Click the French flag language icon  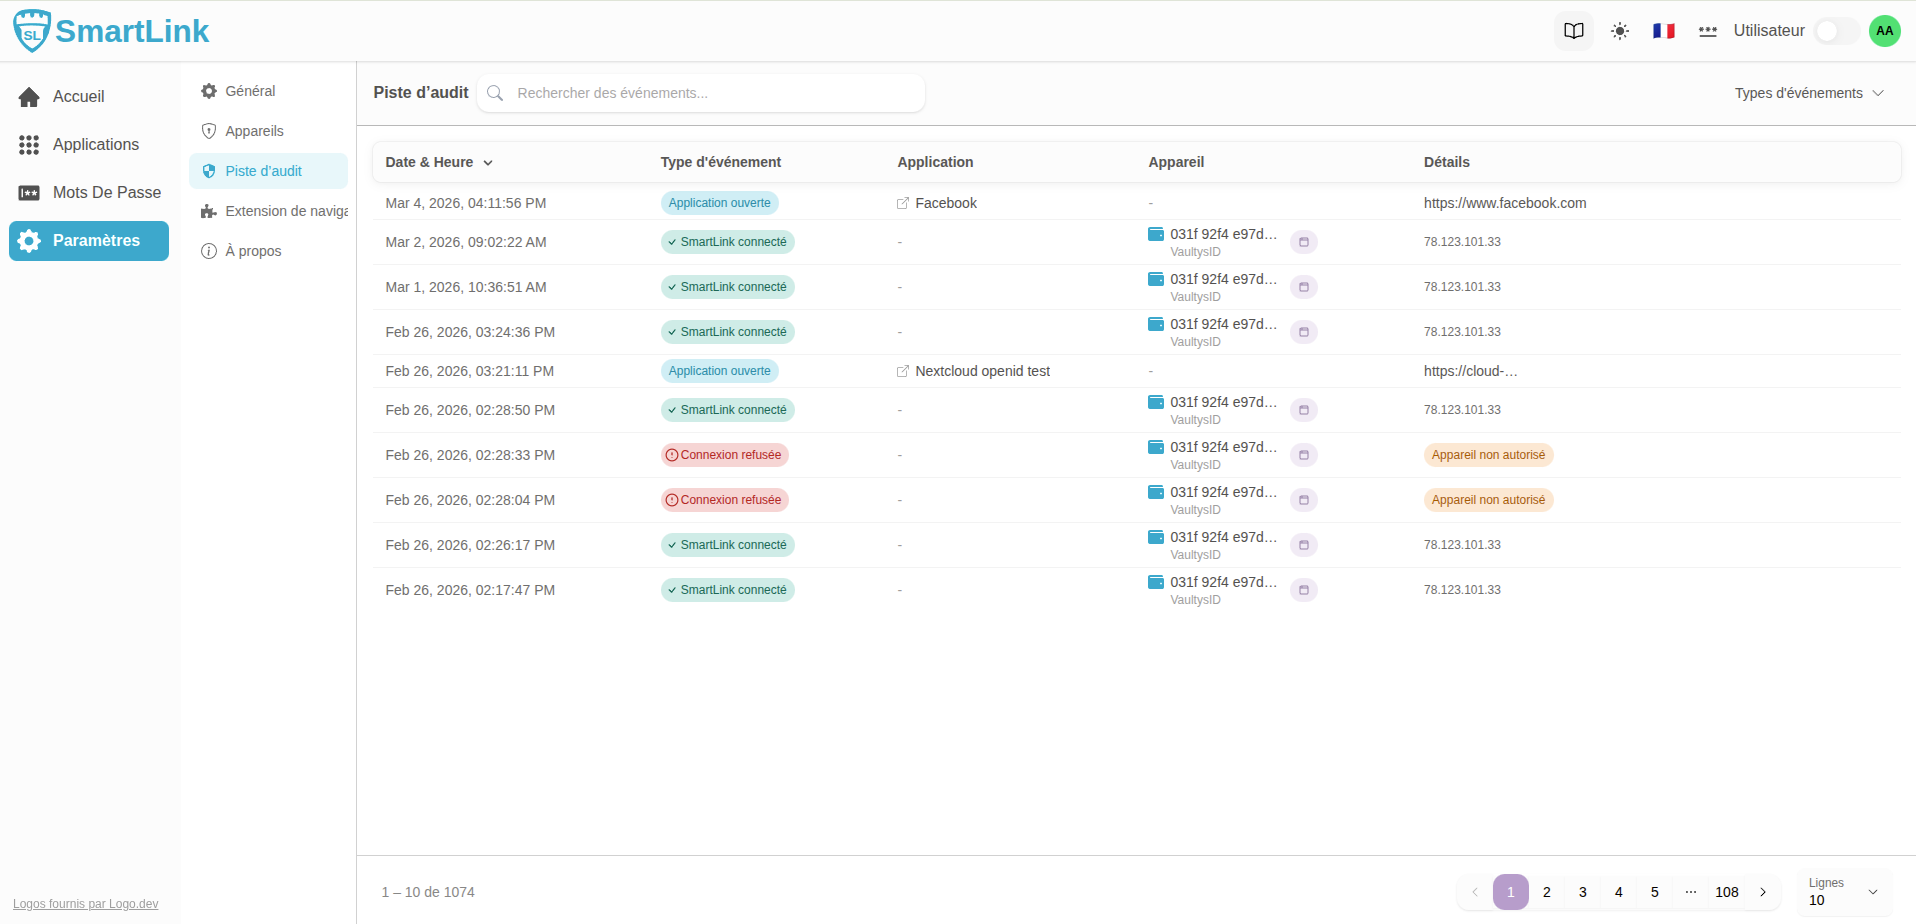pos(1664,31)
